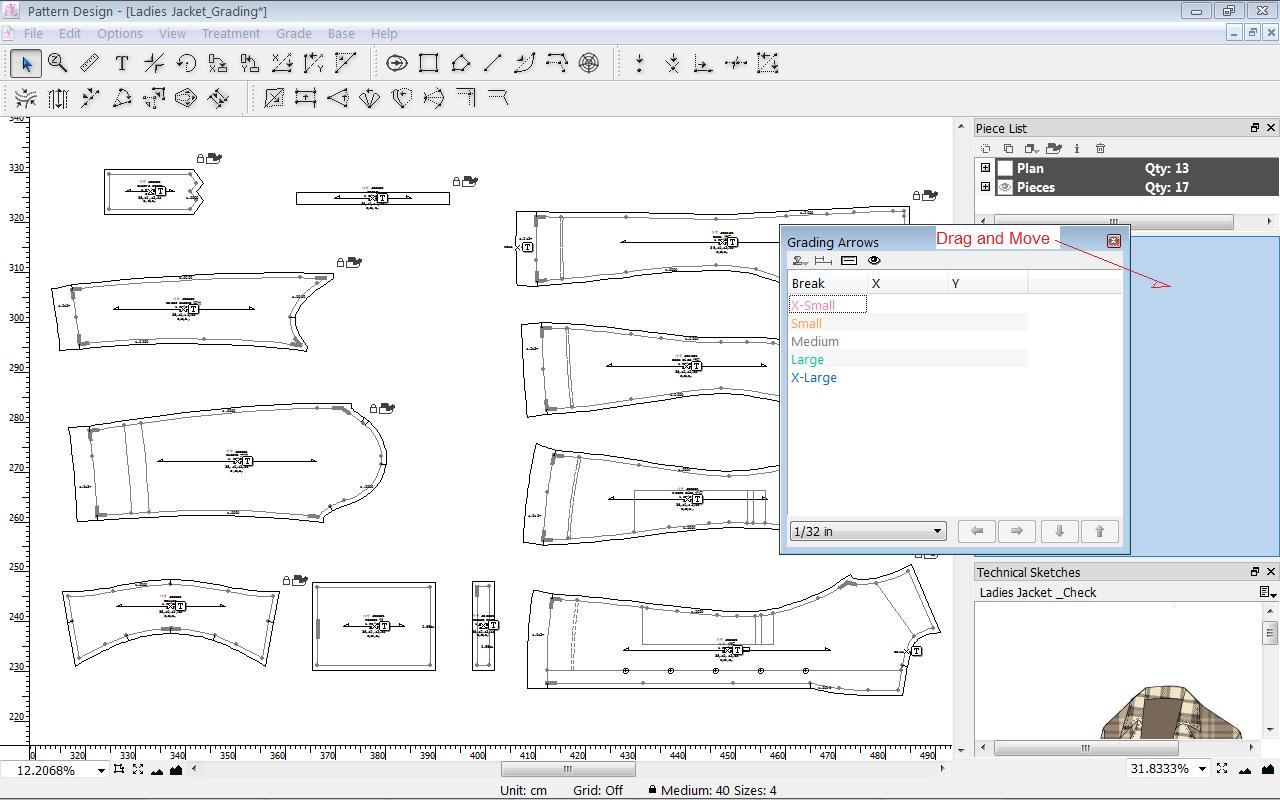Select the X-Large size row
The image size is (1280, 800).
tap(814, 378)
